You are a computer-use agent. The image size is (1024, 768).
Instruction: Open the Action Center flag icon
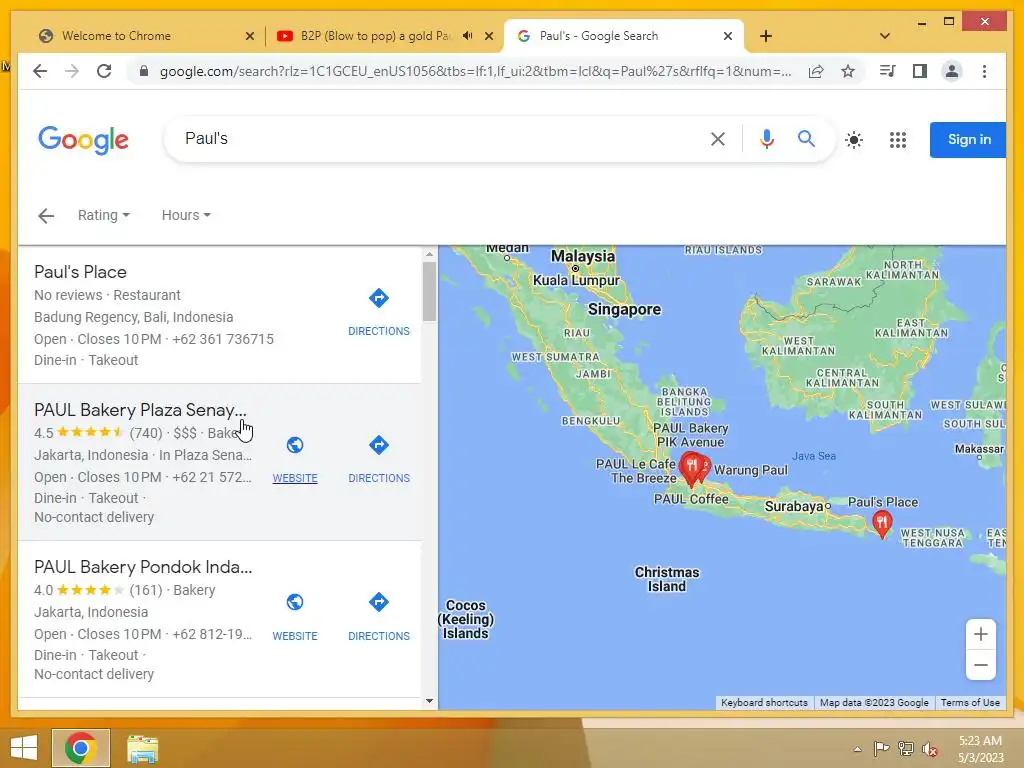[x=881, y=749]
